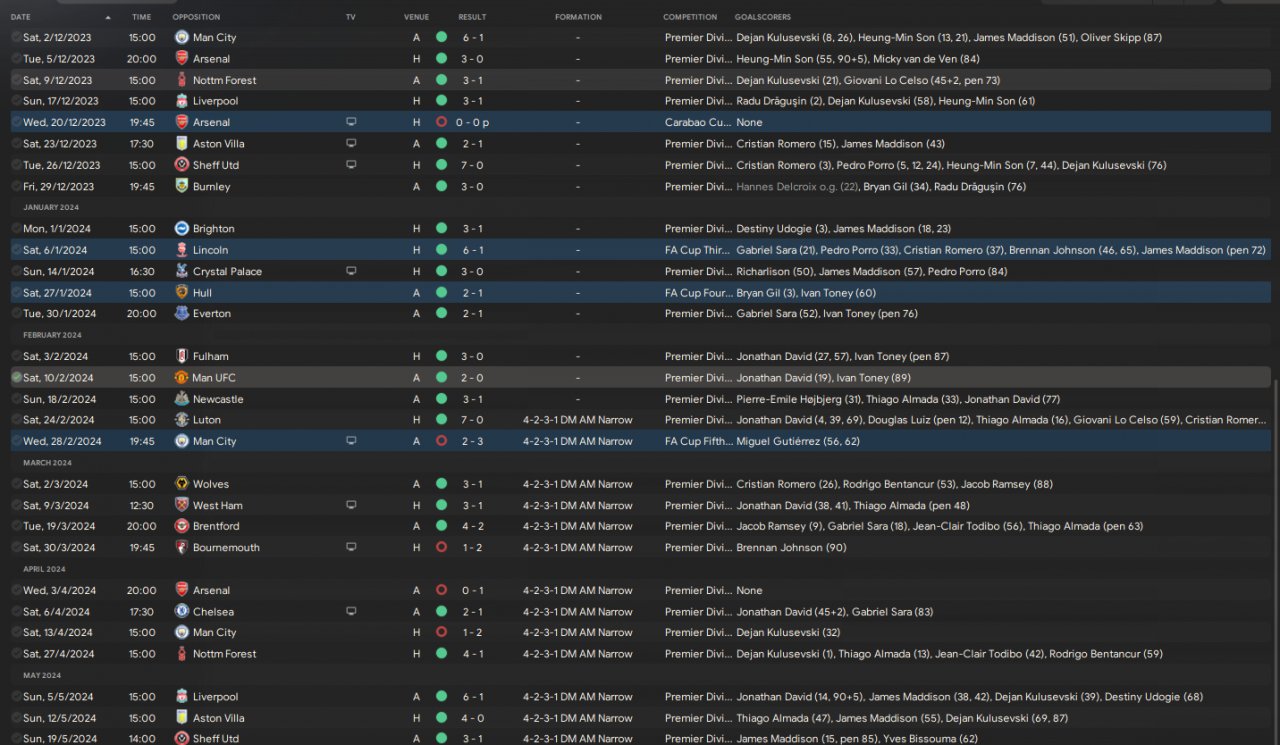Open Nottm Forest club badge on 9/12/2023
Screen dimensions: 1280x745
pos(182,80)
